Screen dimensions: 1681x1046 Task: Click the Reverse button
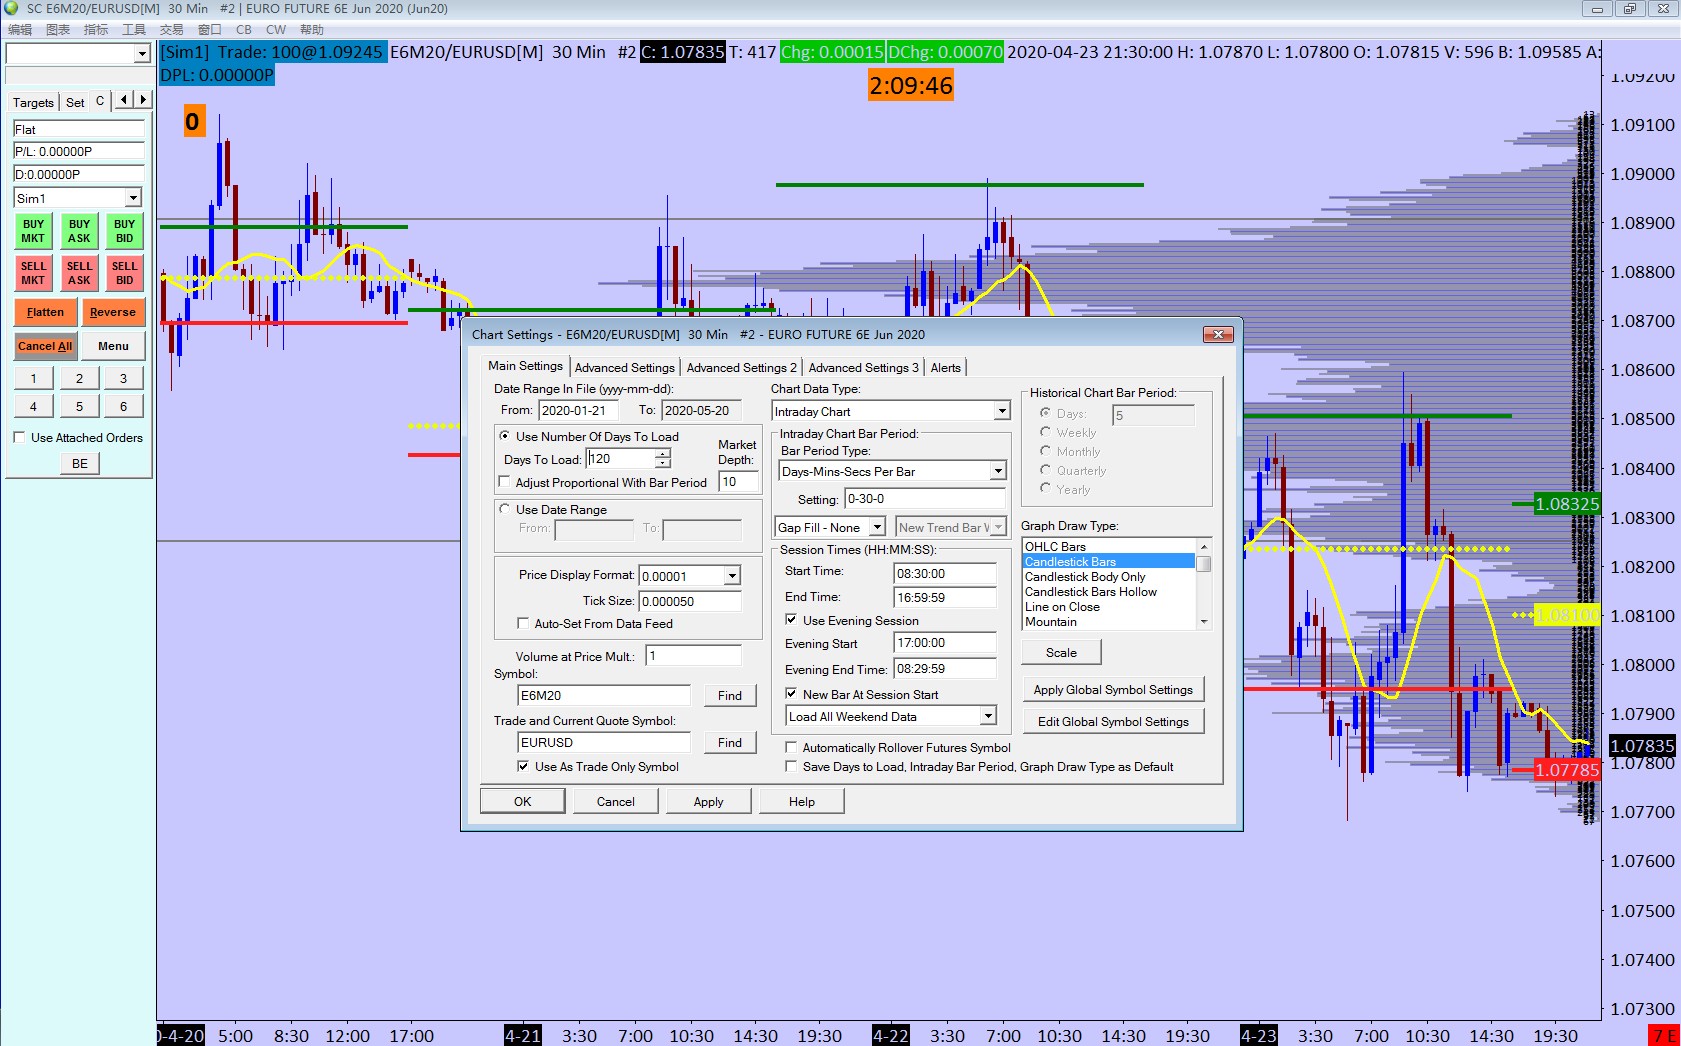tap(112, 312)
